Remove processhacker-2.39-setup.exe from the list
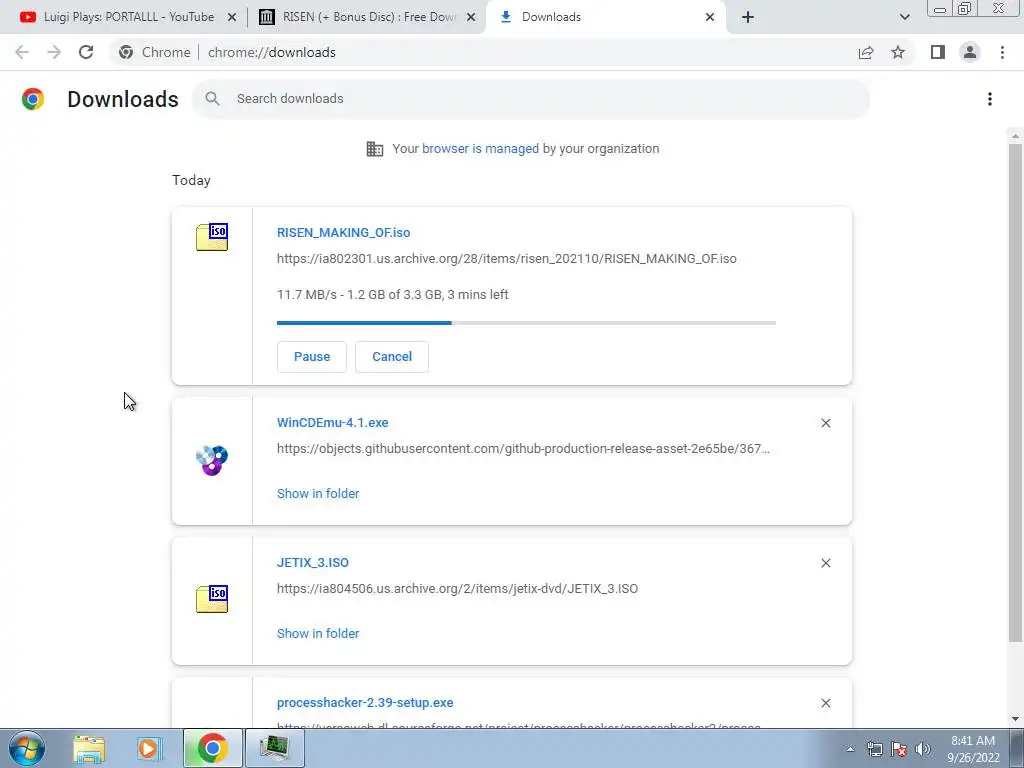 (x=825, y=703)
